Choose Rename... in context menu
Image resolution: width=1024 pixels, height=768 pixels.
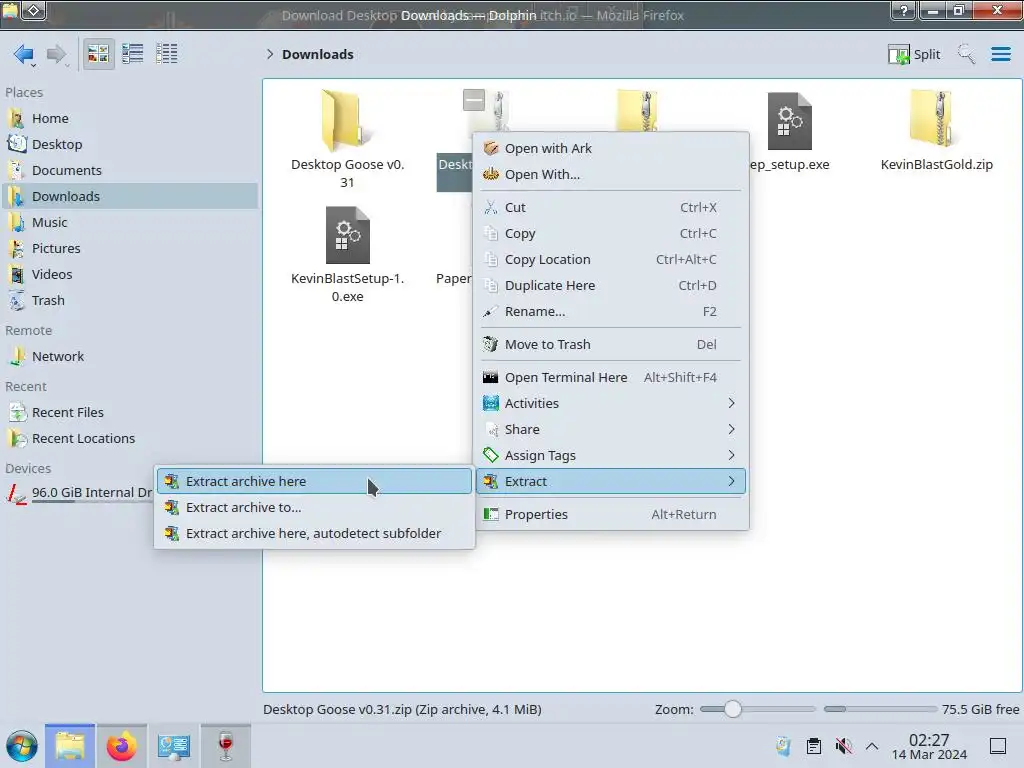coord(612,312)
